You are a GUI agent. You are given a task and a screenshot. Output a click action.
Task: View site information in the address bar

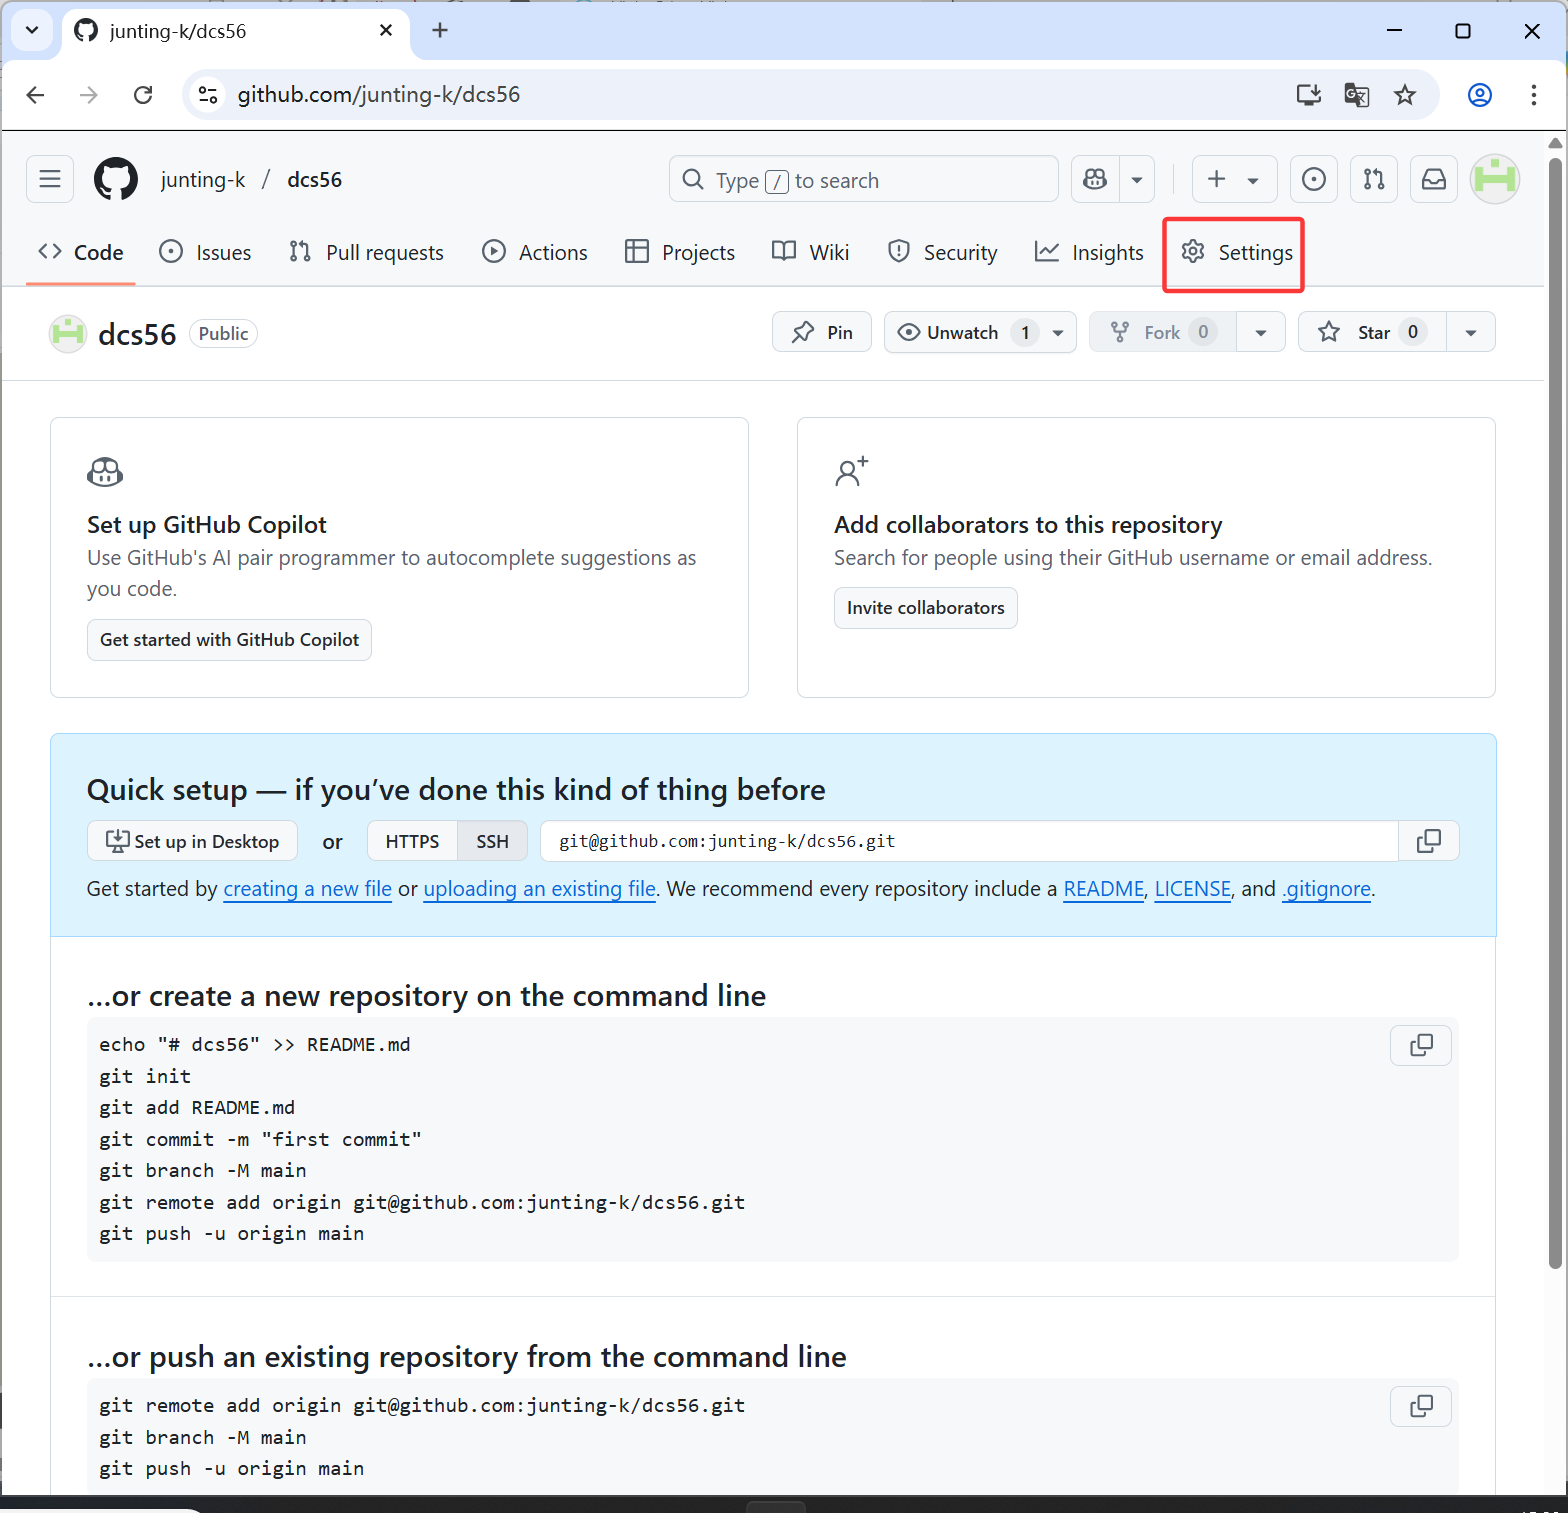(x=208, y=95)
